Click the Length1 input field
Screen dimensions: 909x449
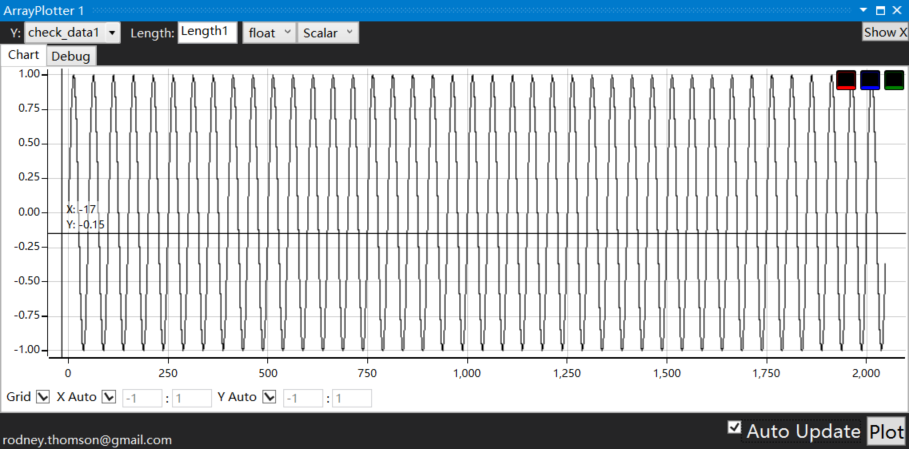coord(207,32)
